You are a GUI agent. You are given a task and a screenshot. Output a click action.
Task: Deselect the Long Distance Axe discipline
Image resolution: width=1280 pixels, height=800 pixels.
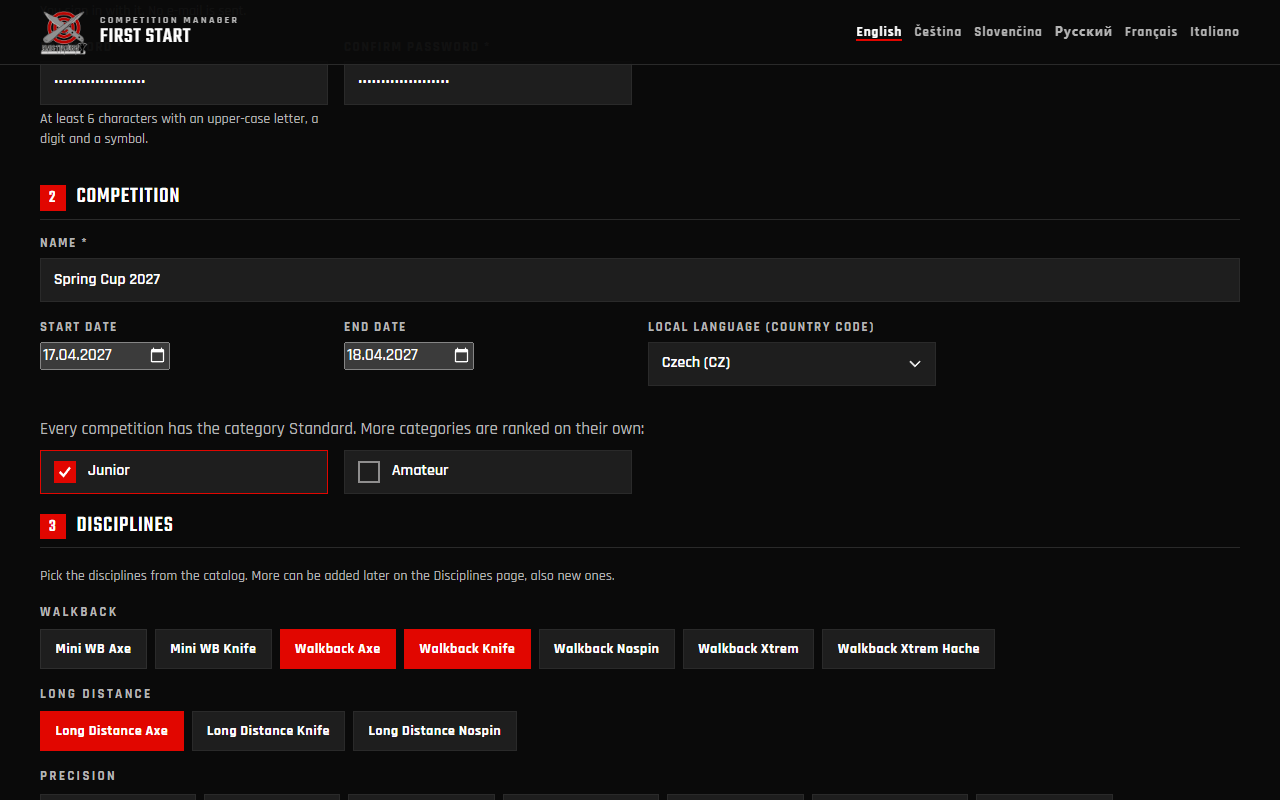112,731
